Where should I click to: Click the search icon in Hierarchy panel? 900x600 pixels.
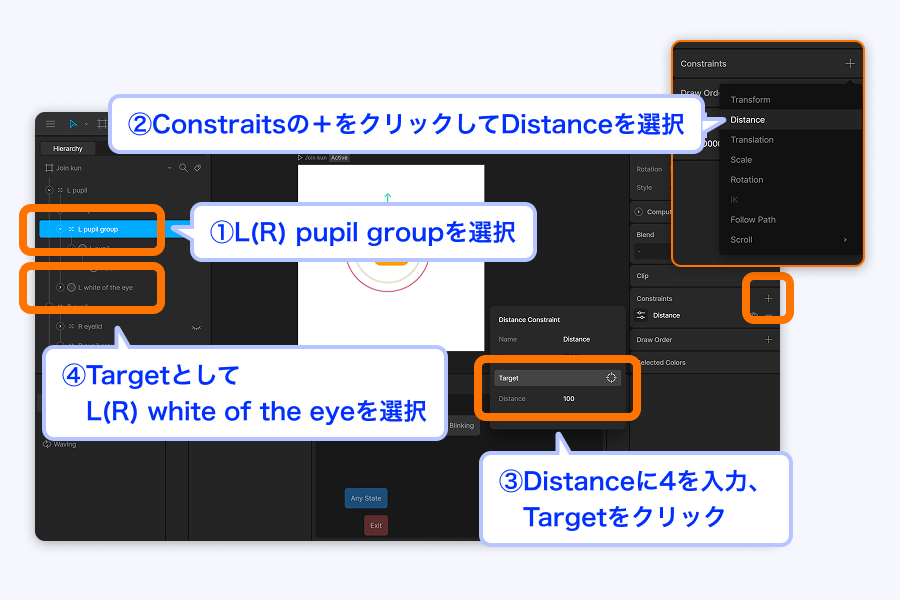point(183,168)
